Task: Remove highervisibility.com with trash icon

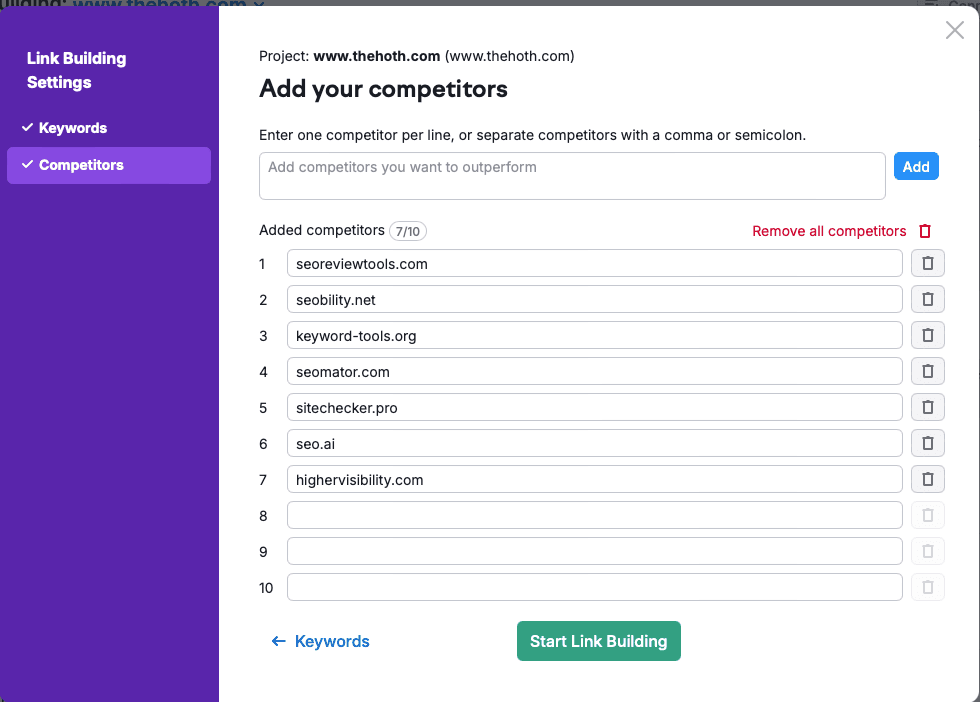Action: pos(927,479)
